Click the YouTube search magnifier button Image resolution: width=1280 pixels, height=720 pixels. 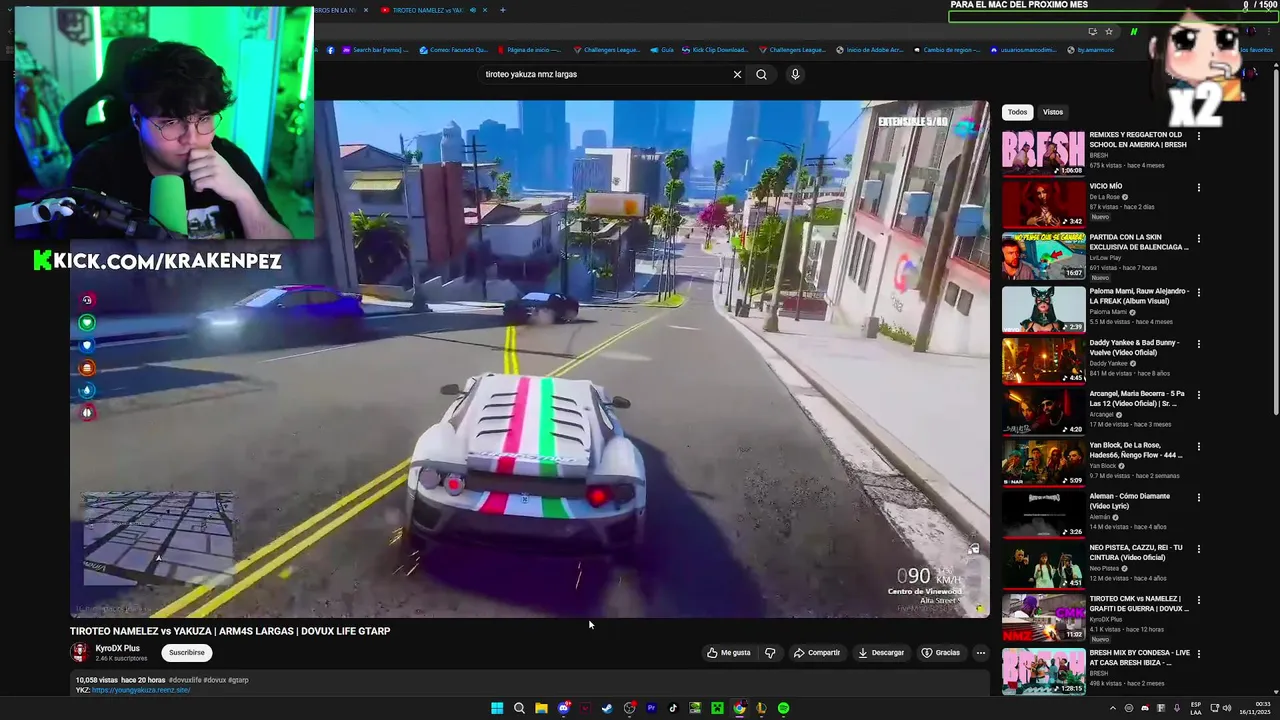pos(761,74)
